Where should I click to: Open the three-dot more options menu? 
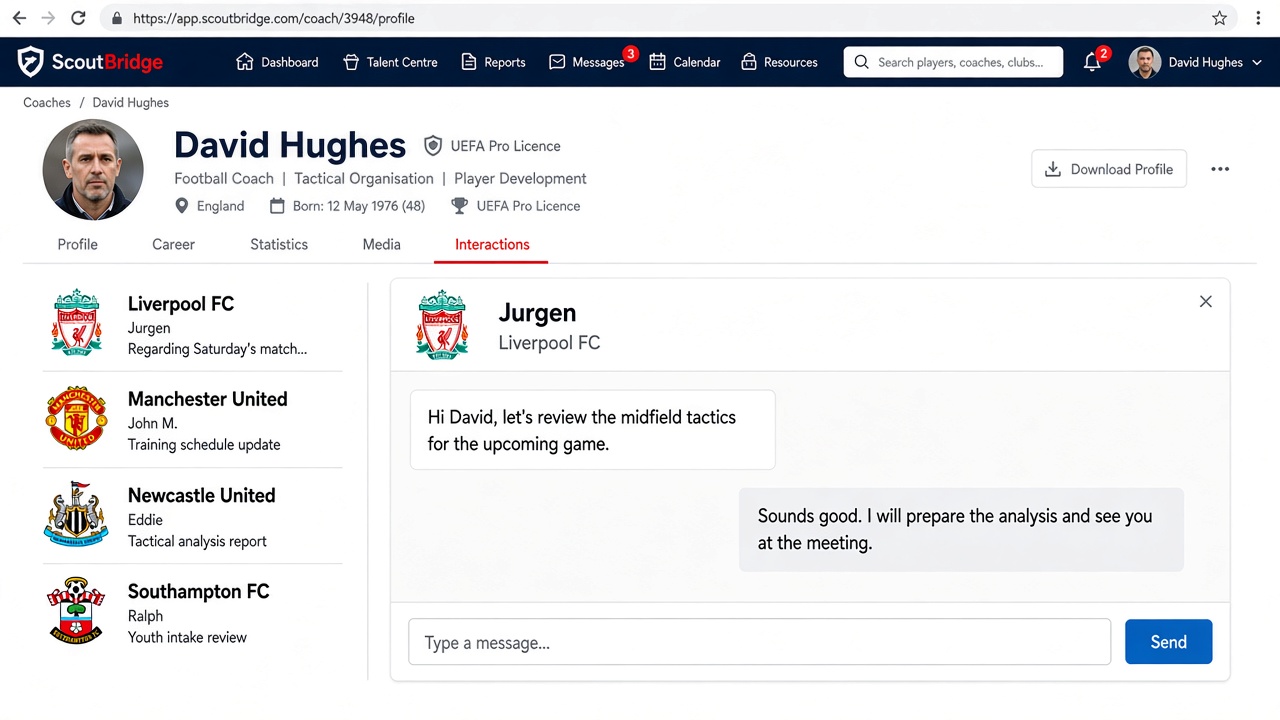tap(1220, 169)
